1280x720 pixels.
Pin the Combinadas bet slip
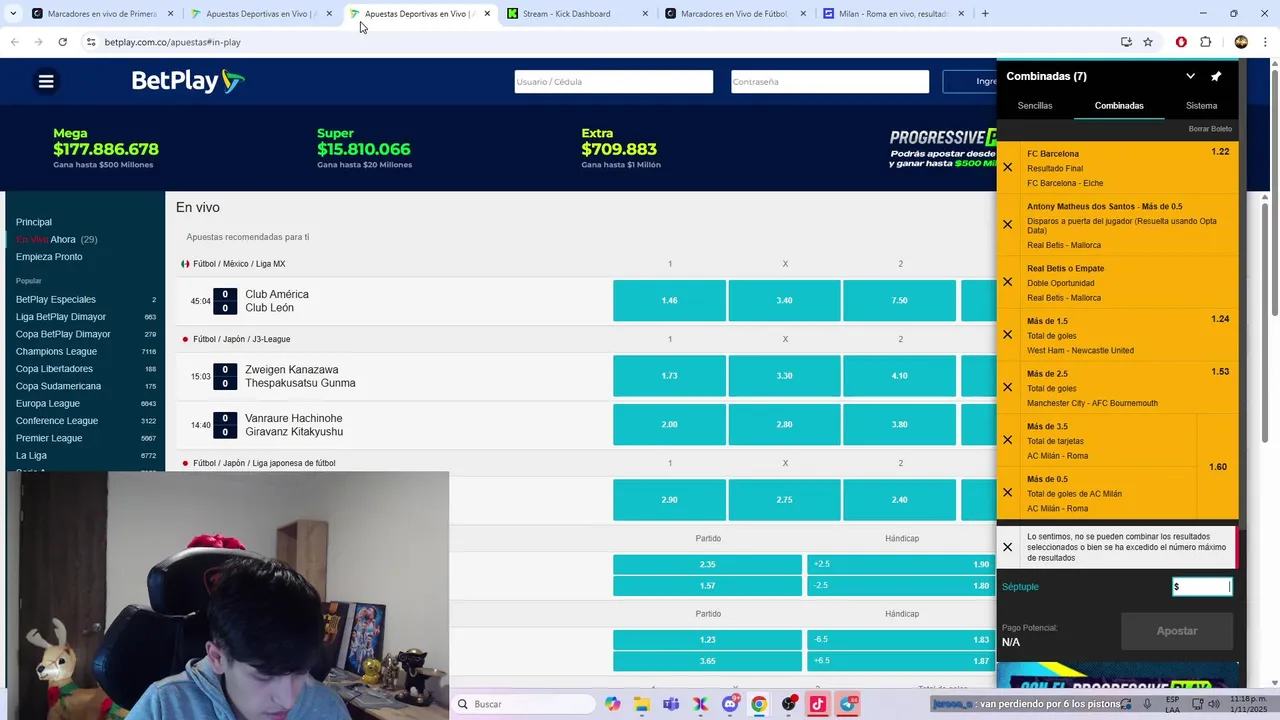[x=1216, y=76]
